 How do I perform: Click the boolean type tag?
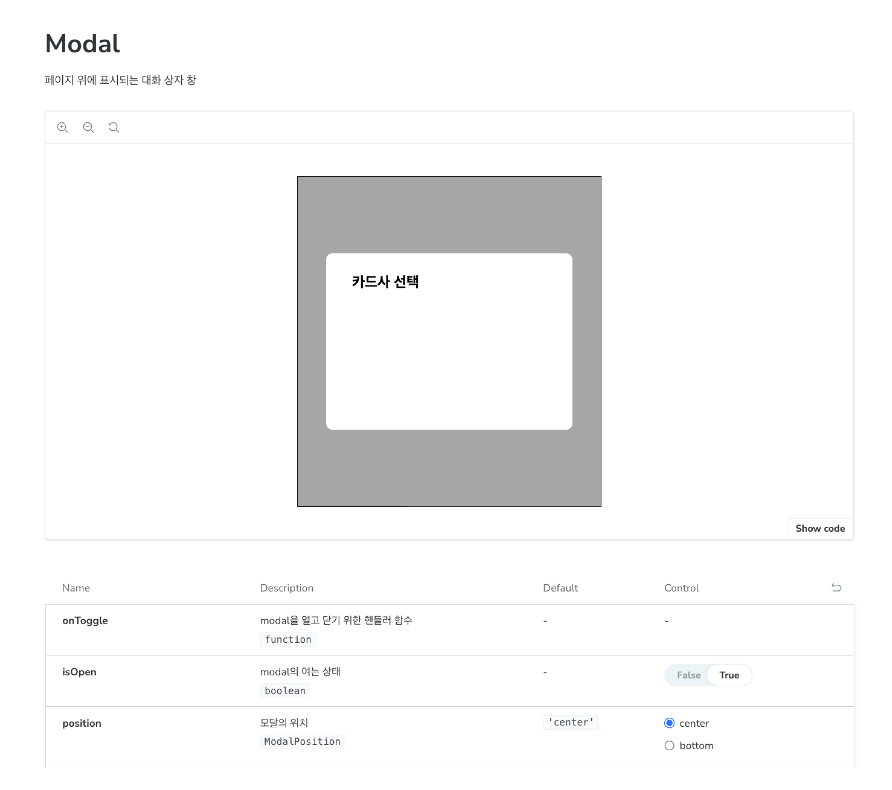[x=285, y=690]
